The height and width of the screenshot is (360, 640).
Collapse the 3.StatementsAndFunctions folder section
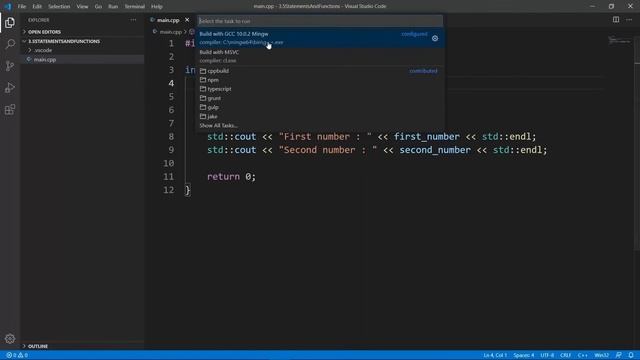[82, 41]
